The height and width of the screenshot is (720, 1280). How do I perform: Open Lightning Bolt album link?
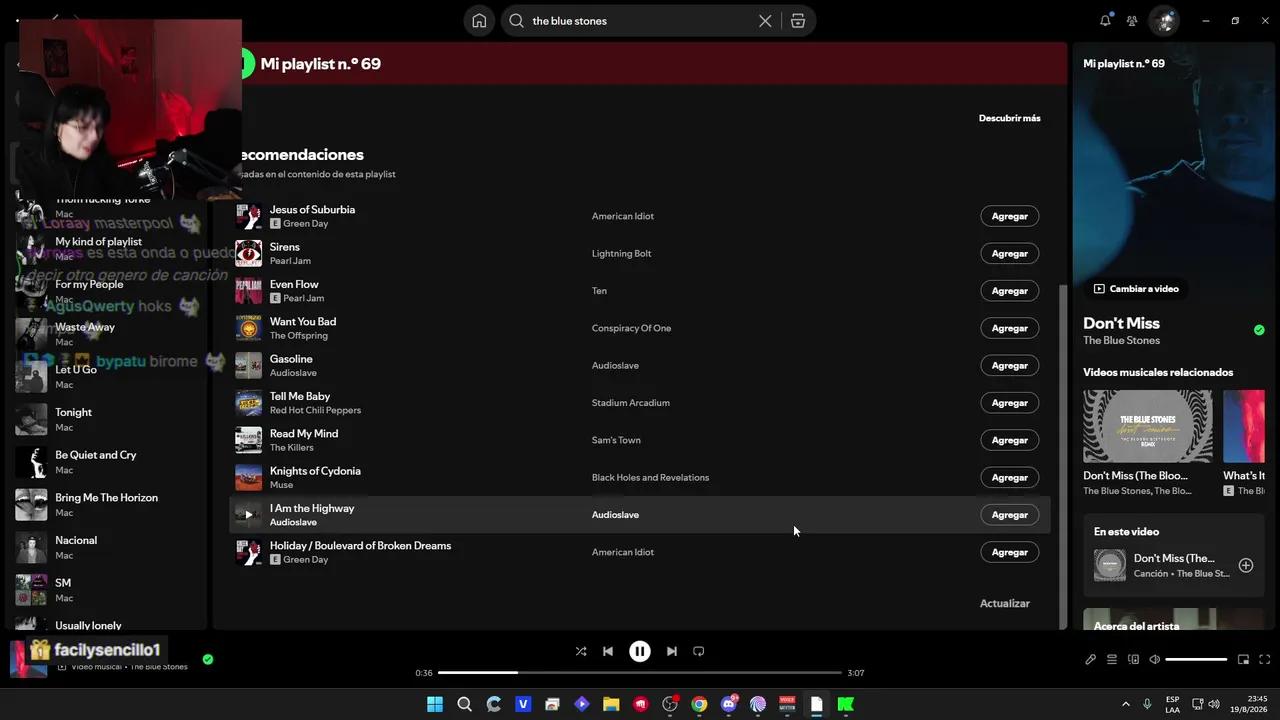[621, 254]
